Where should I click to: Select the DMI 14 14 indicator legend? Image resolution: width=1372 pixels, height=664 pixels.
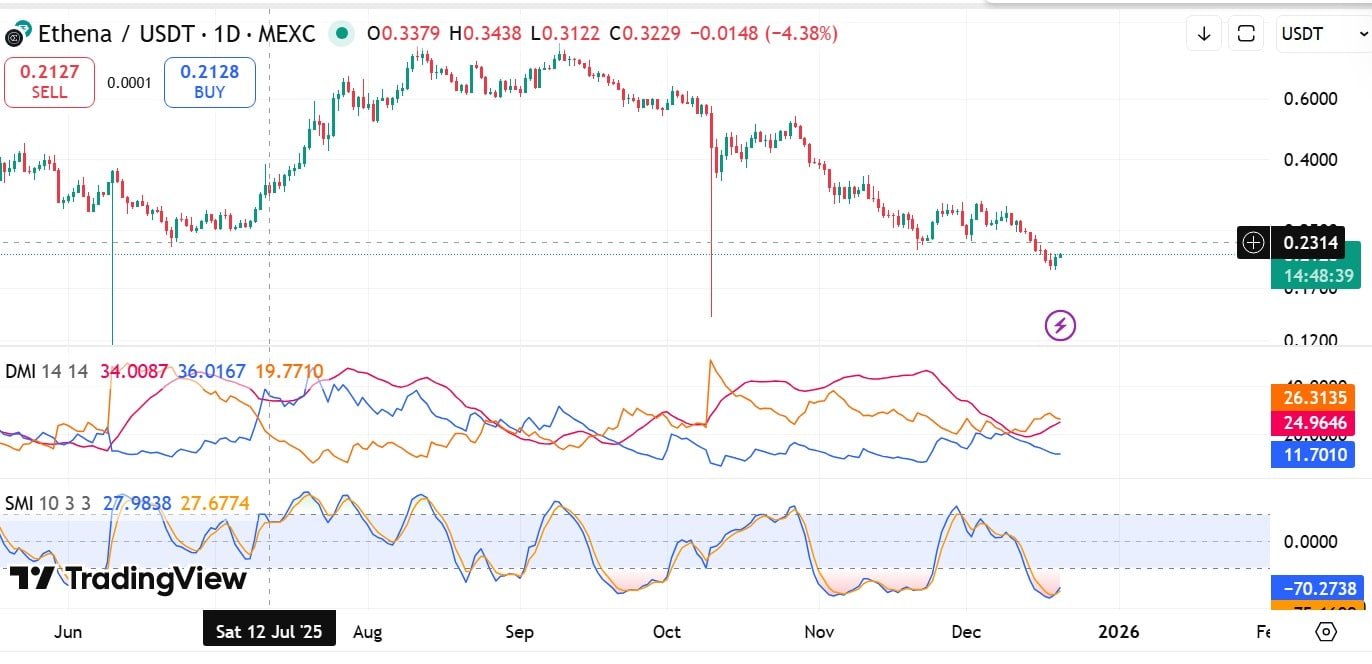46,372
